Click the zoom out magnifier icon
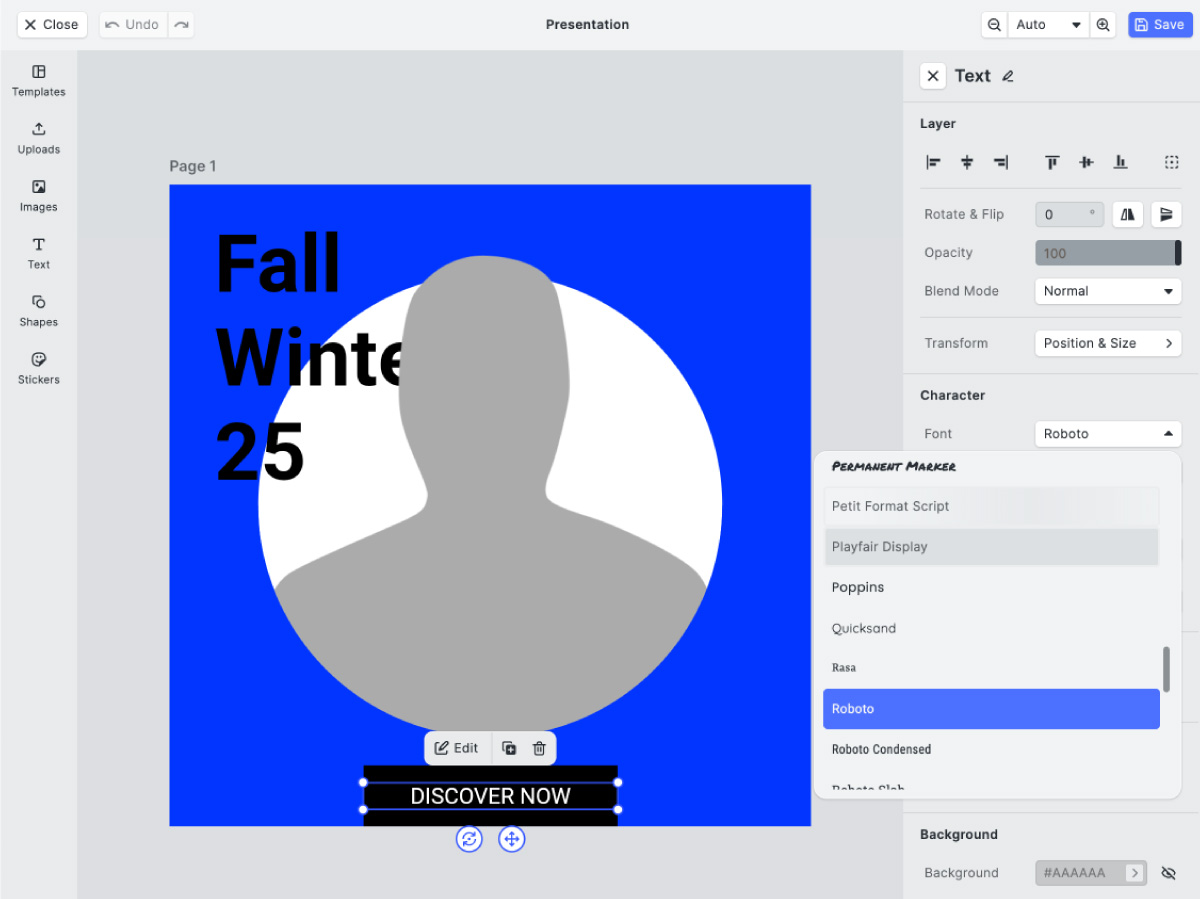Image resolution: width=1200 pixels, height=899 pixels. coord(993,25)
